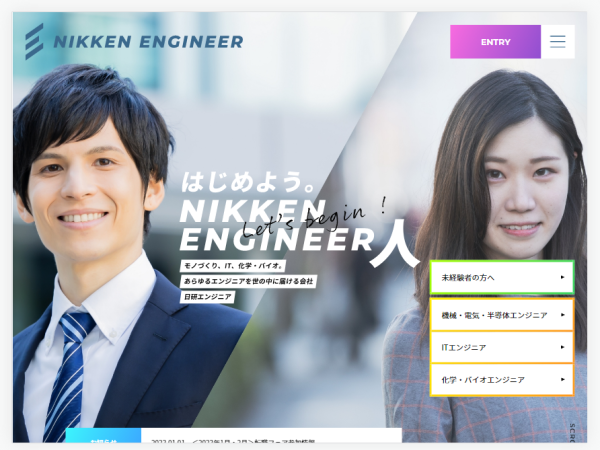Click the はじめよう。 hero headline
The width and height of the screenshot is (600, 450).
click(x=248, y=182)
